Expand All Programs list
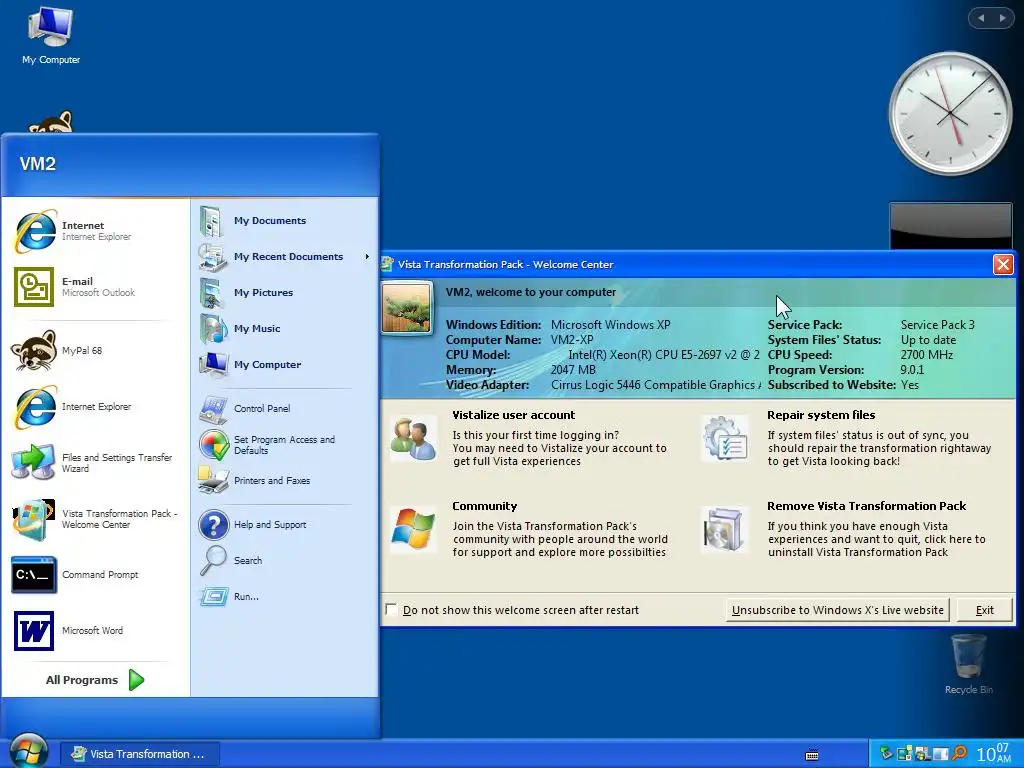This screenshot has width=1024, height=768. pos(95,680)
